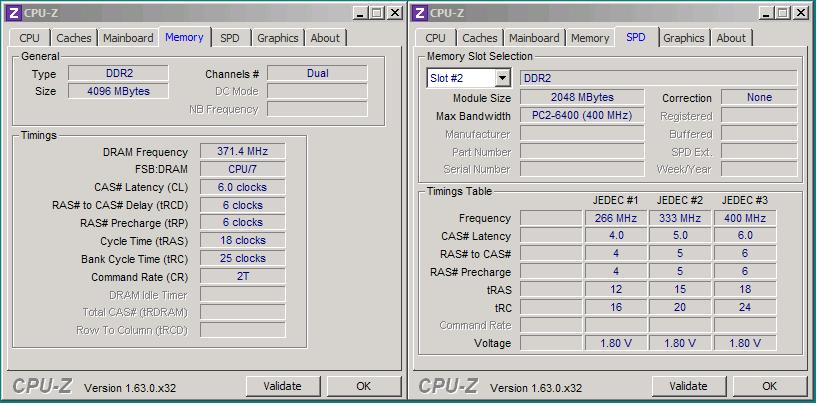This screenshot has width=818, height=405.
Task: Click the Size value 4096 MBytes
Action: pyautogui.click(x=118, y=91)
